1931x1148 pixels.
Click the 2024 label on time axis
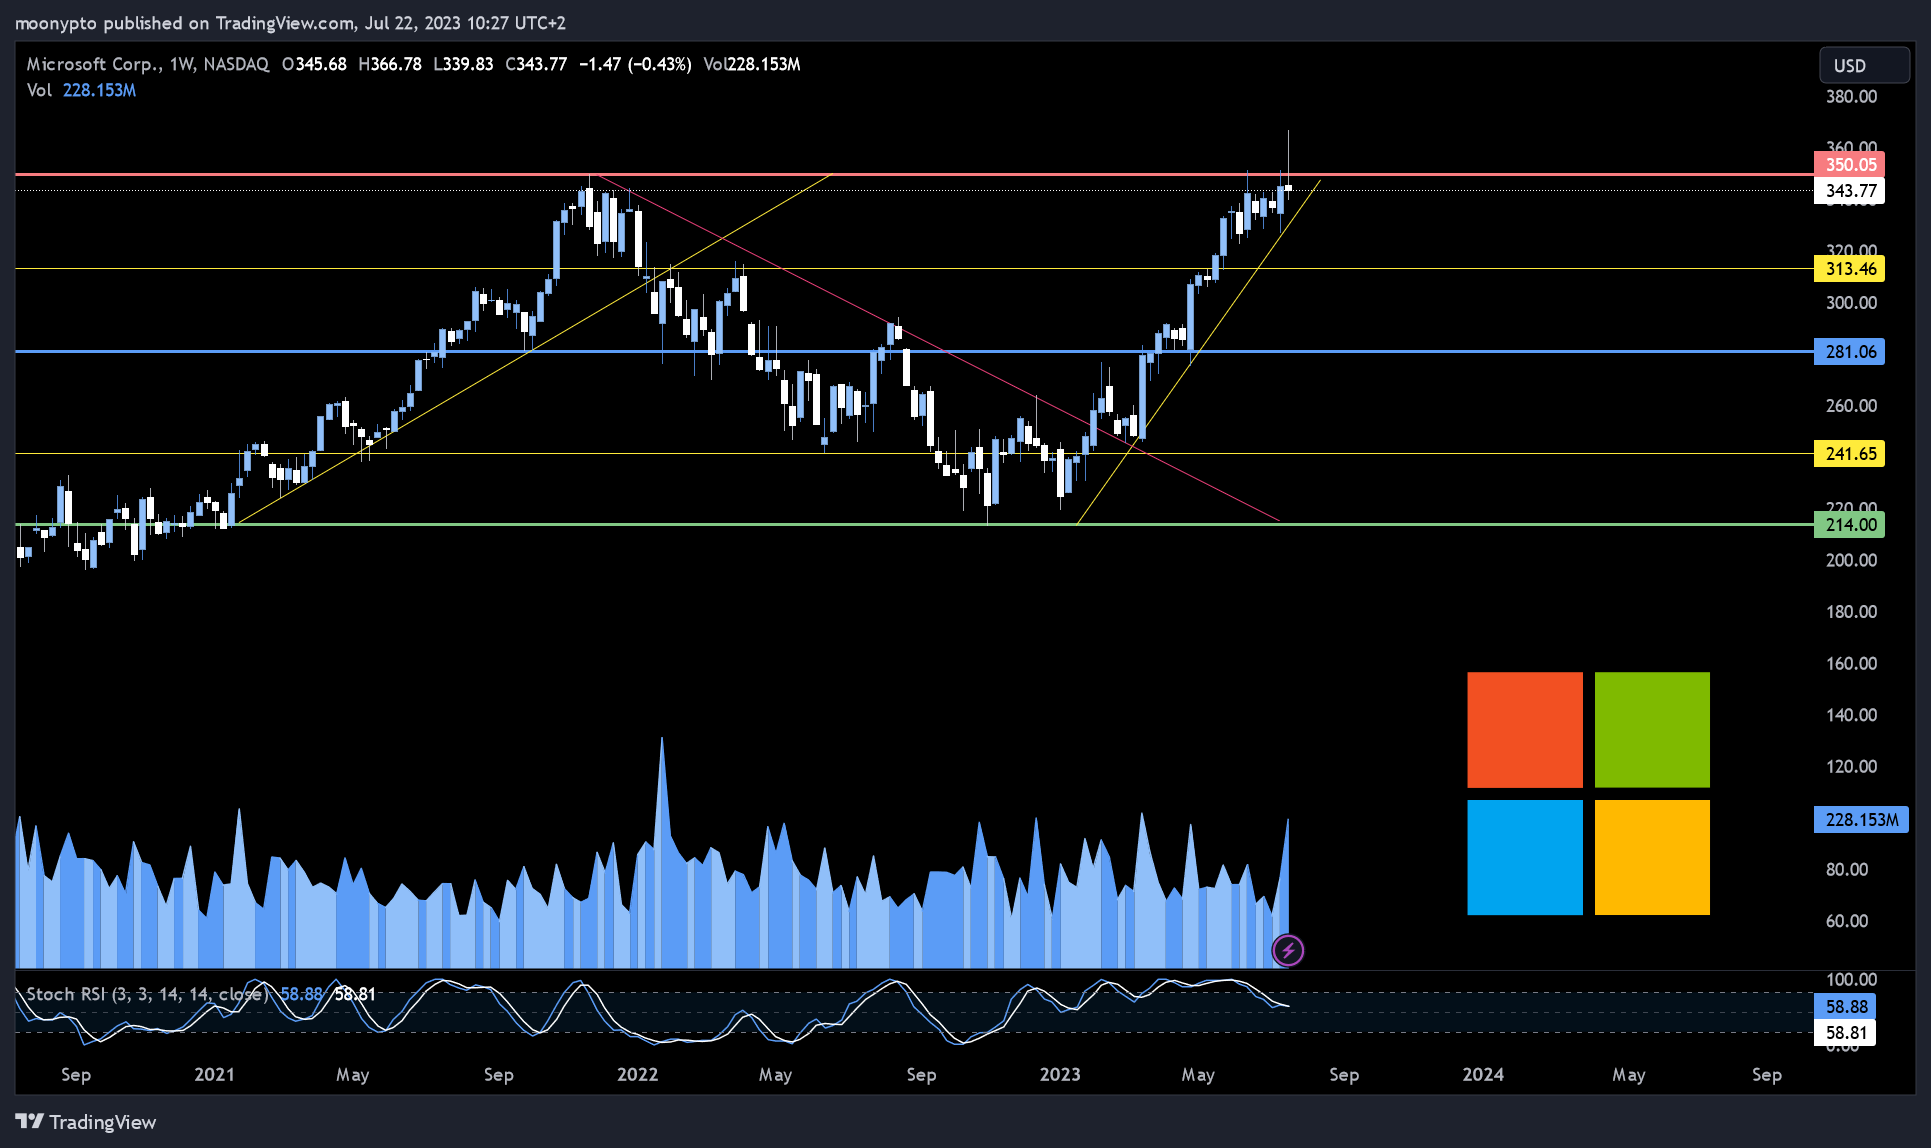[x=1483, y=1074]
